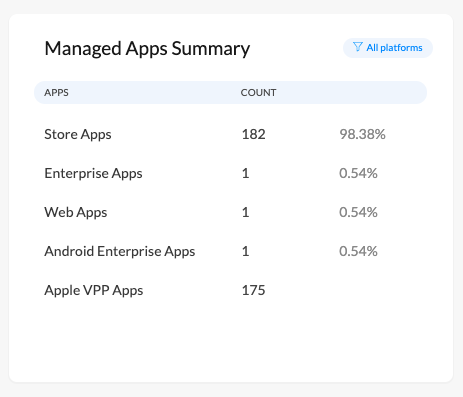Screen dimensions: 463x397
Task: Click the count 1 for Enterprise Apps
Action: 246,173
